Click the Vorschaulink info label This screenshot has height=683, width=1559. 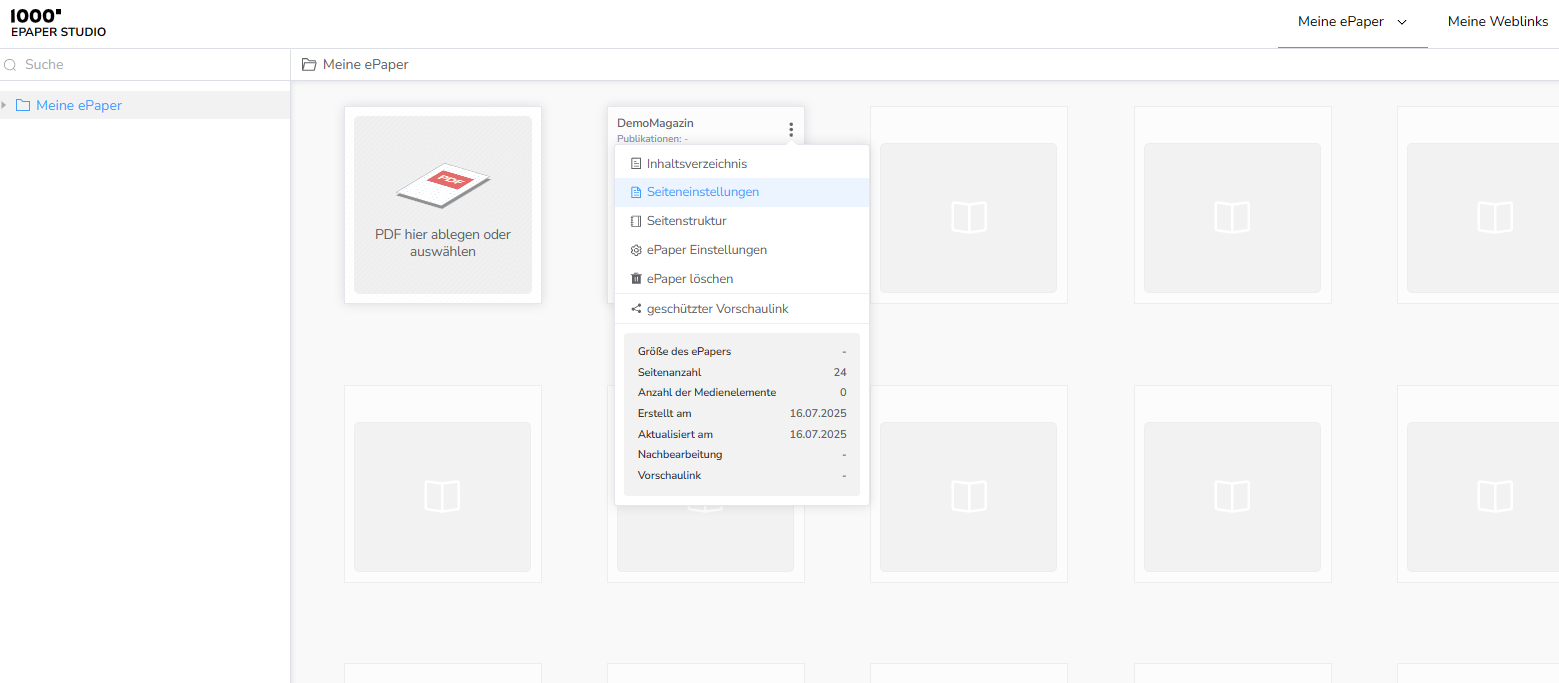[x=669, y=476]
